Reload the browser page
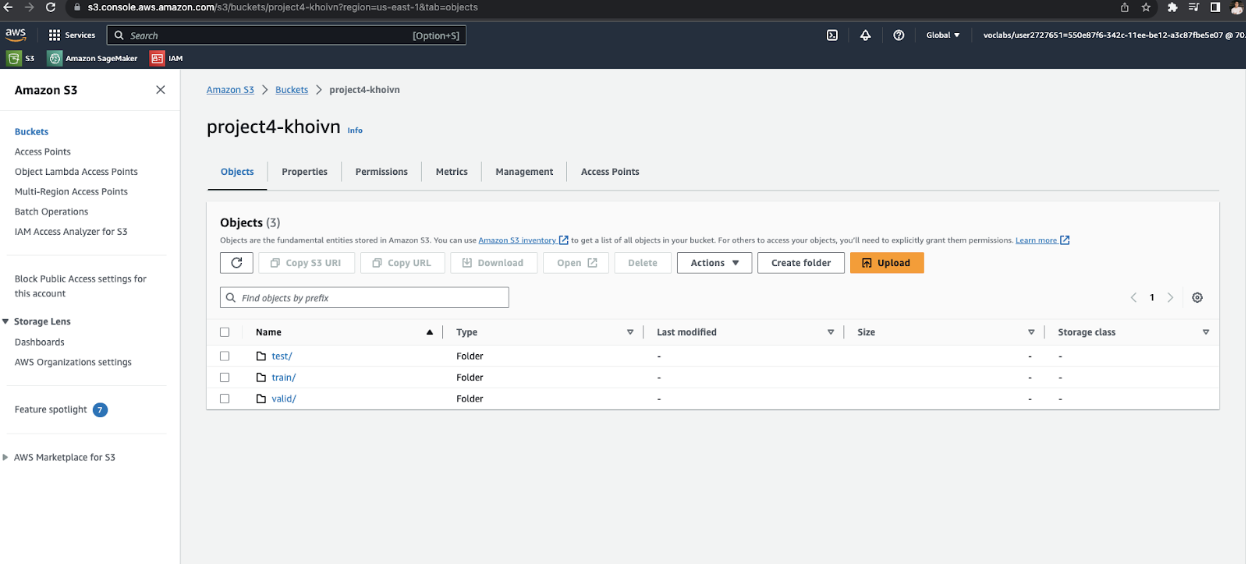The image size is (1246, 568). point(51,7)
